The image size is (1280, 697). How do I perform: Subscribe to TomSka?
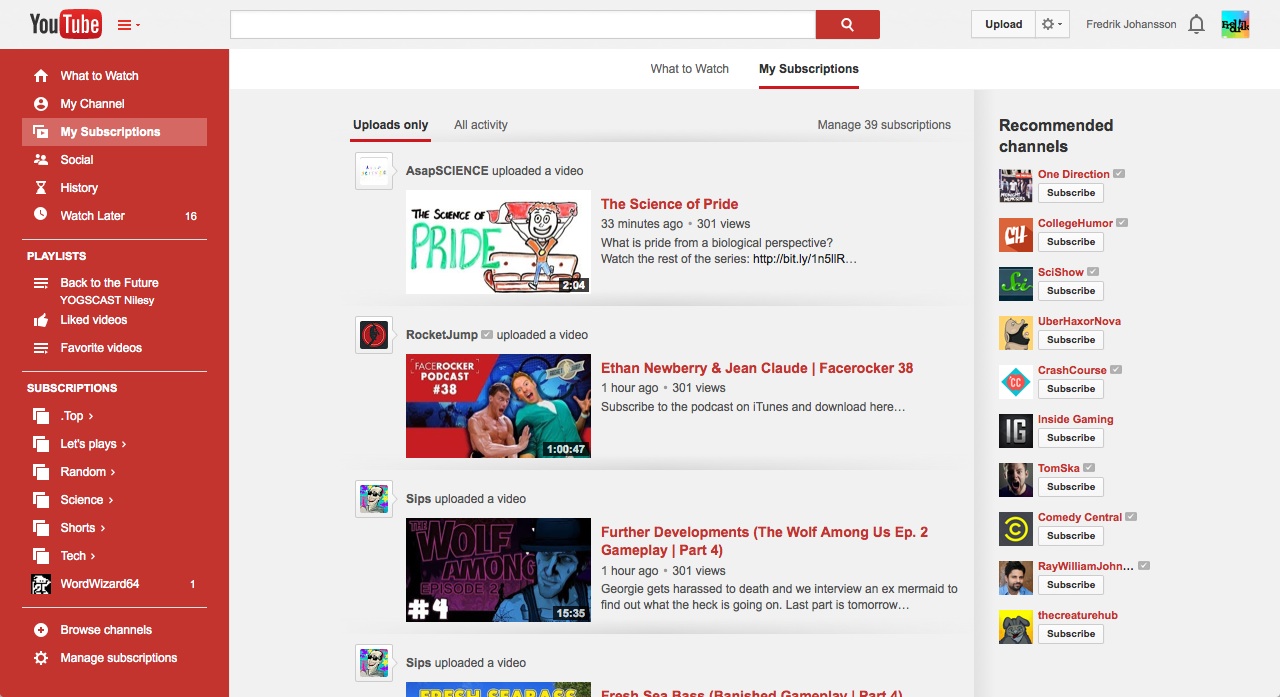(x=1071, y=487)
